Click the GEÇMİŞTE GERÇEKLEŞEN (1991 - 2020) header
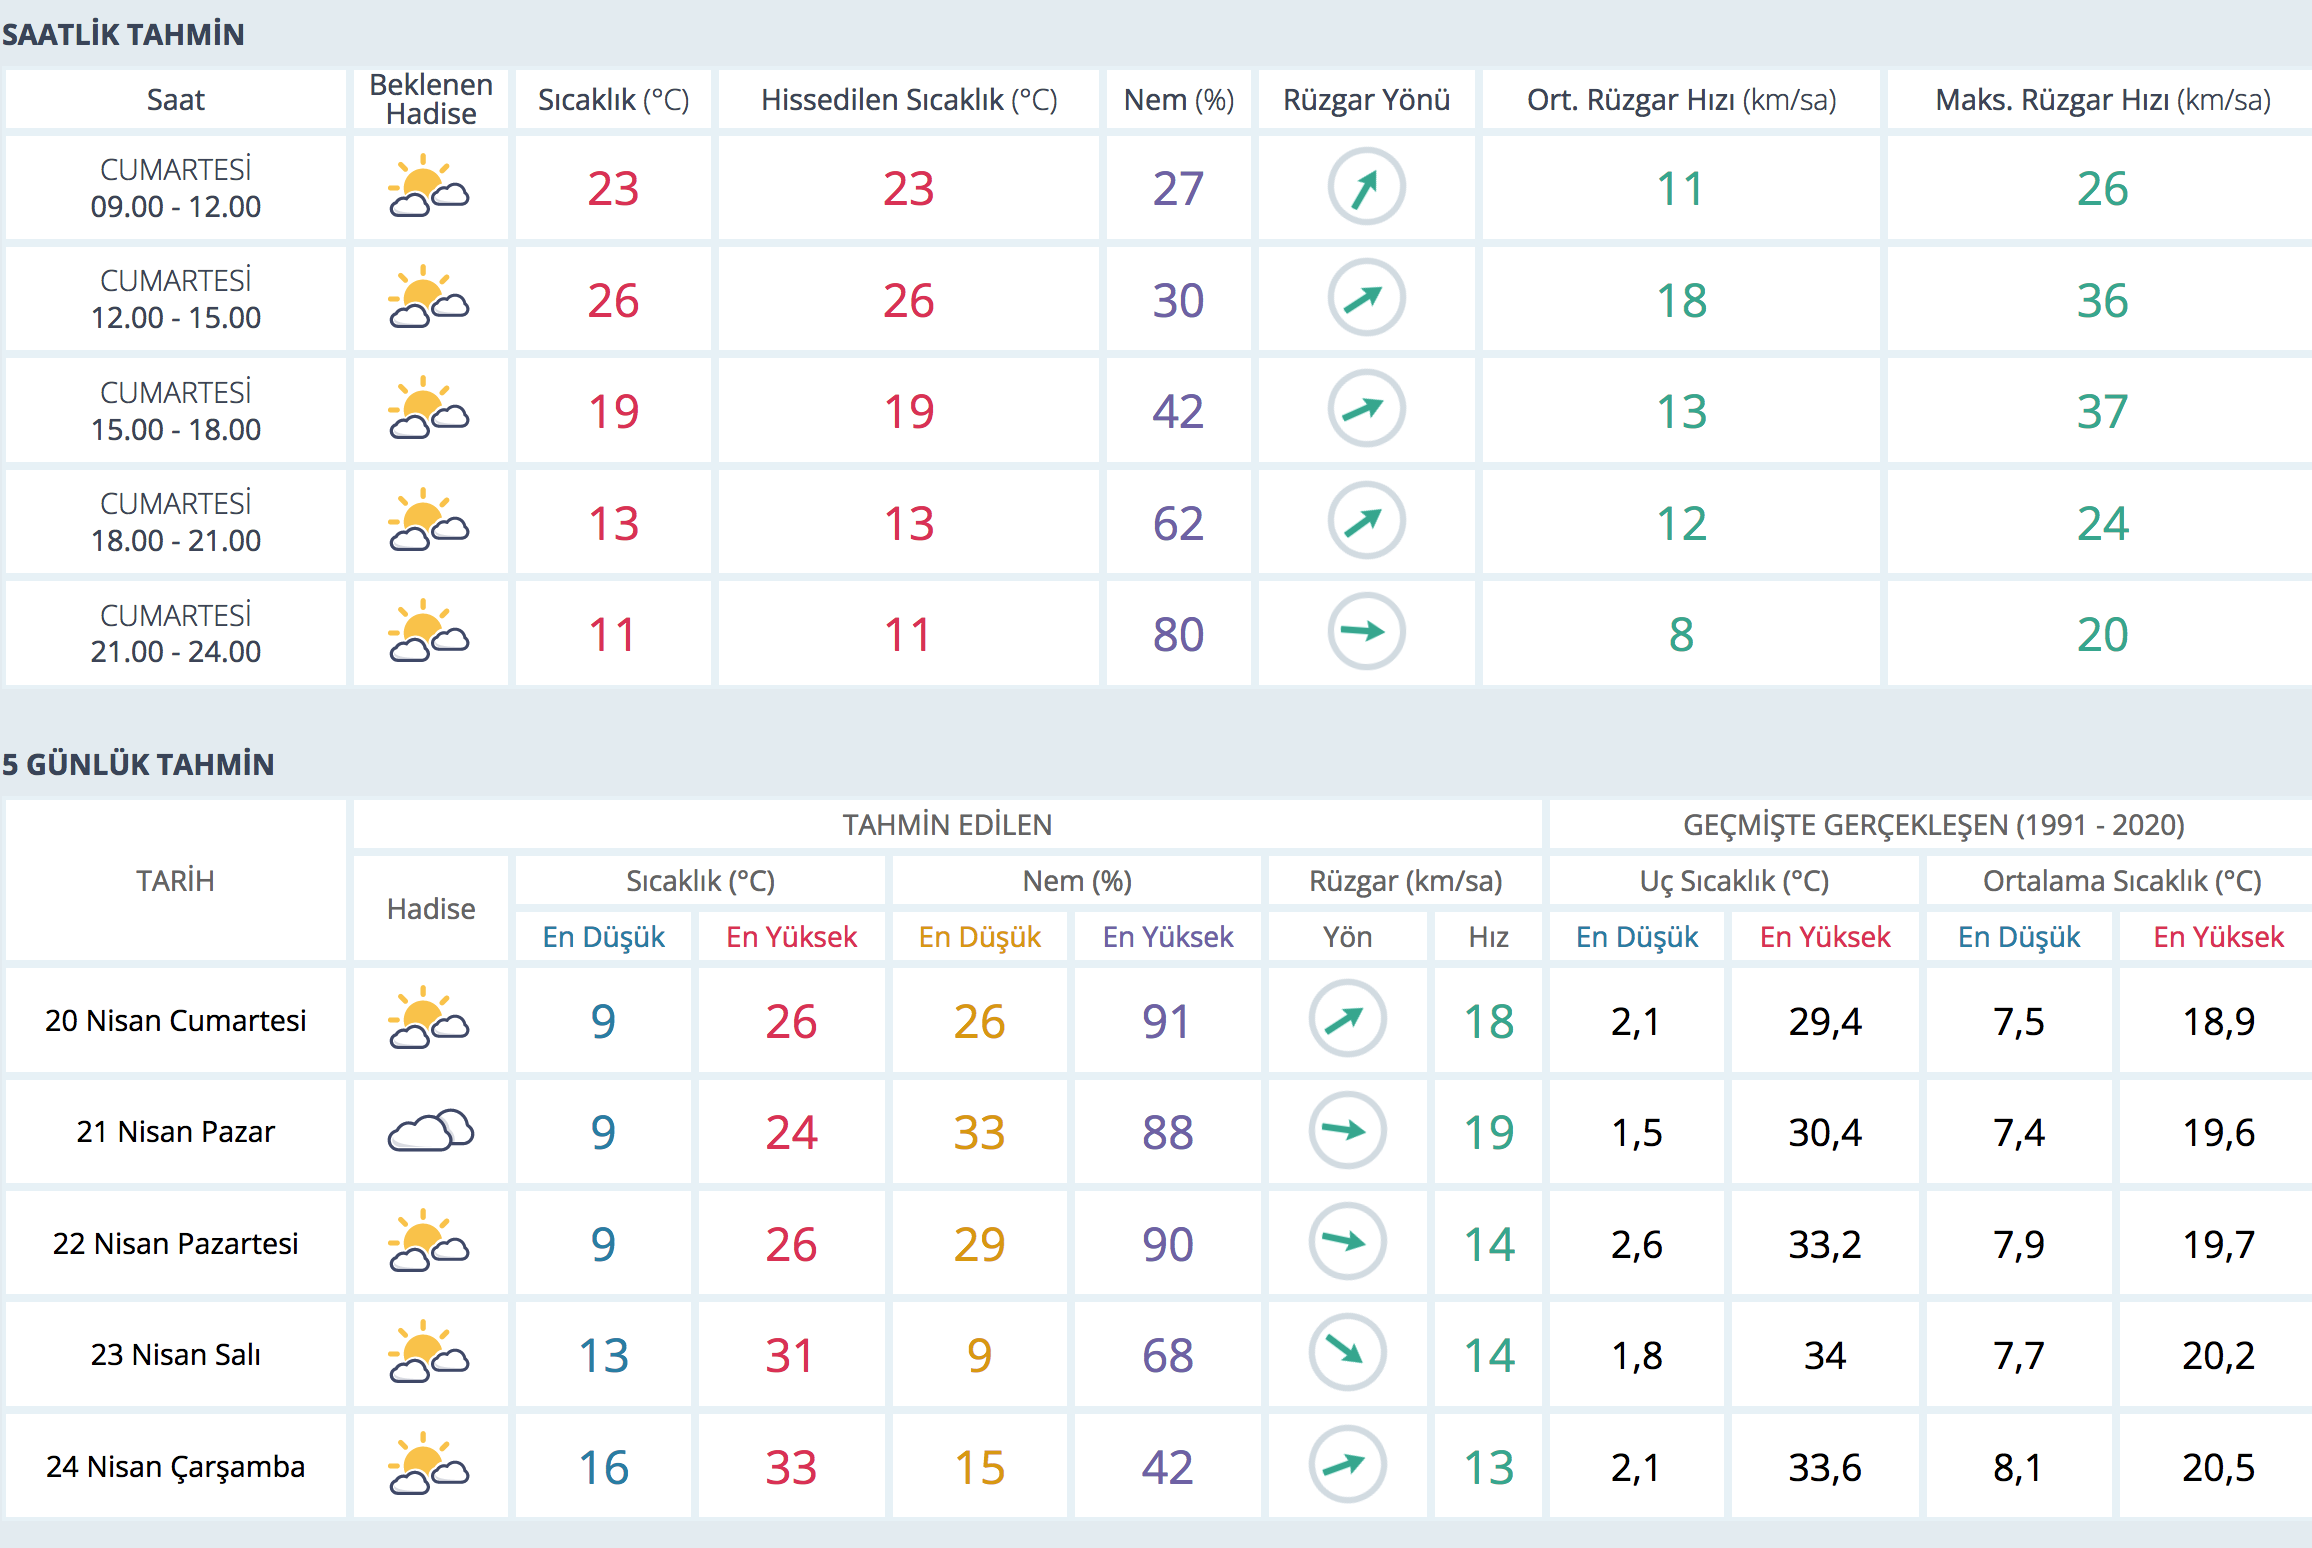The width and height of the screenshot is (2312, 1548). tap(1933, 825)
